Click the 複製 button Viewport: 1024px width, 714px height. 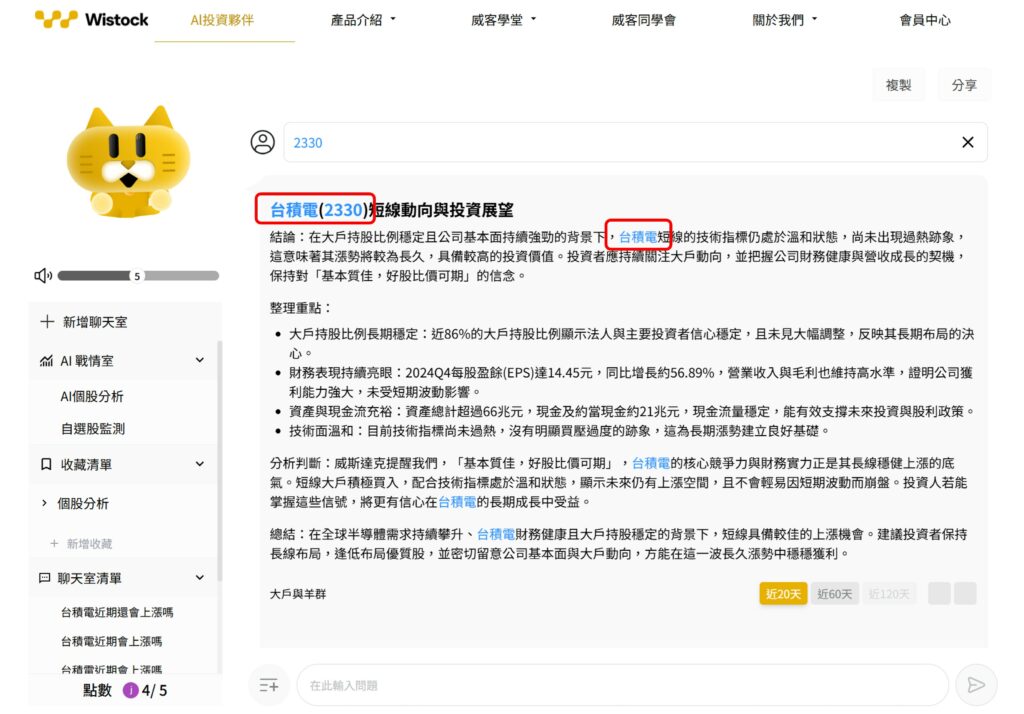tap(897, 85)
